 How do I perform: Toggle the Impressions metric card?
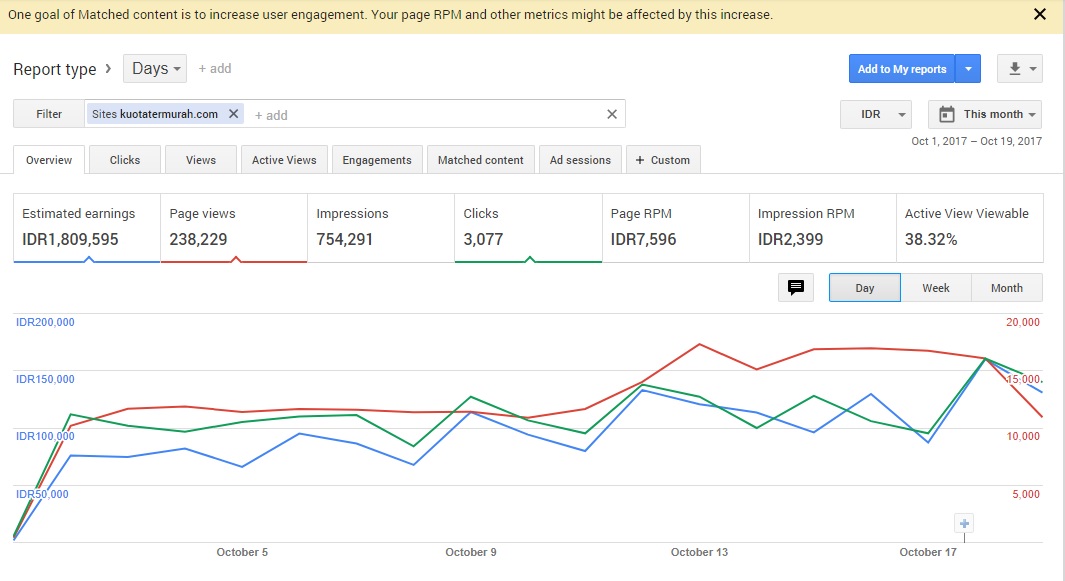tap(381, 228)
